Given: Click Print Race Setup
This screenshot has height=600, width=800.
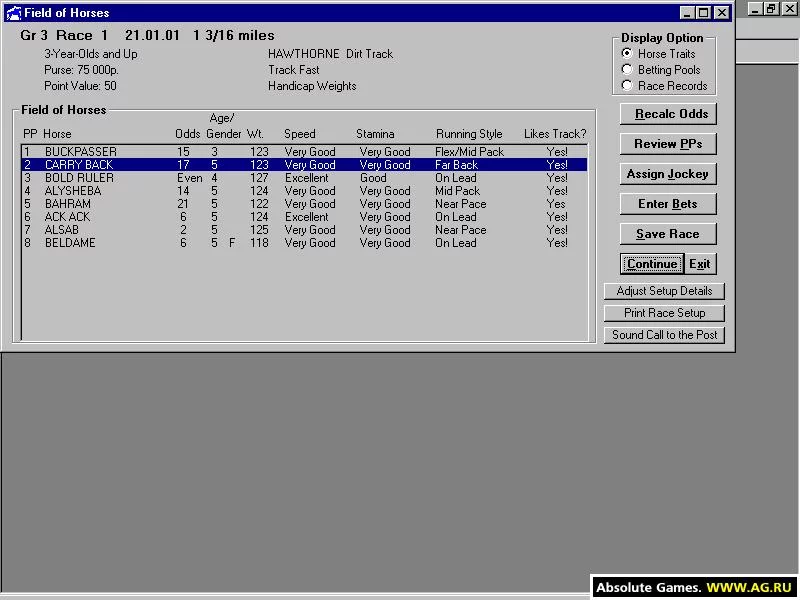Looking at the screenshot, I should (664, 313).
